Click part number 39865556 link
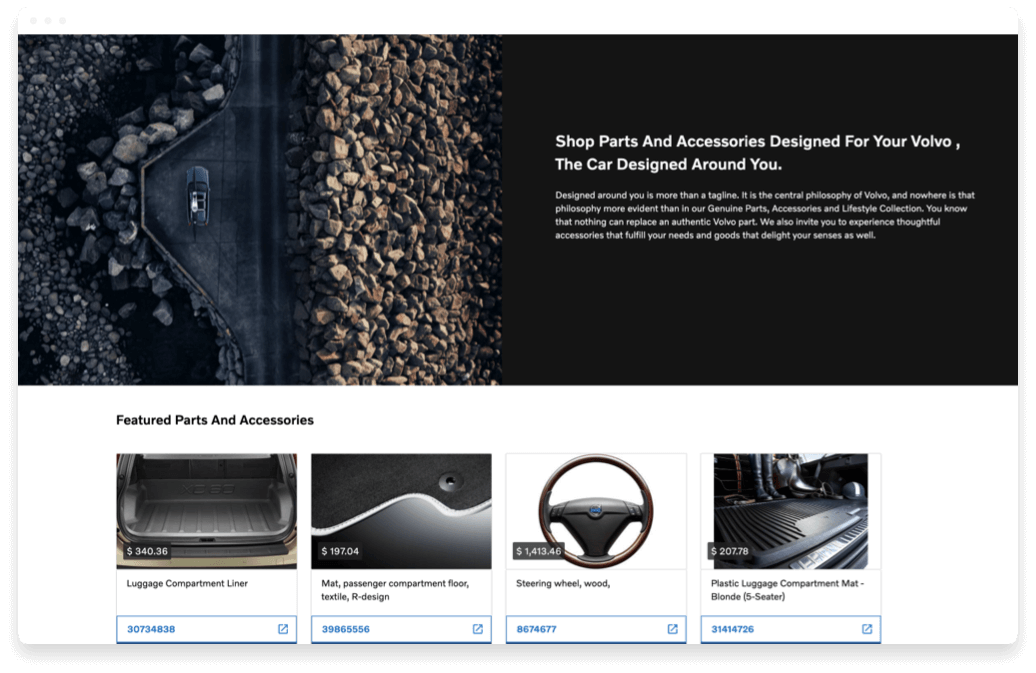This screenshot has height=673, width=1036. click(346, 629)
